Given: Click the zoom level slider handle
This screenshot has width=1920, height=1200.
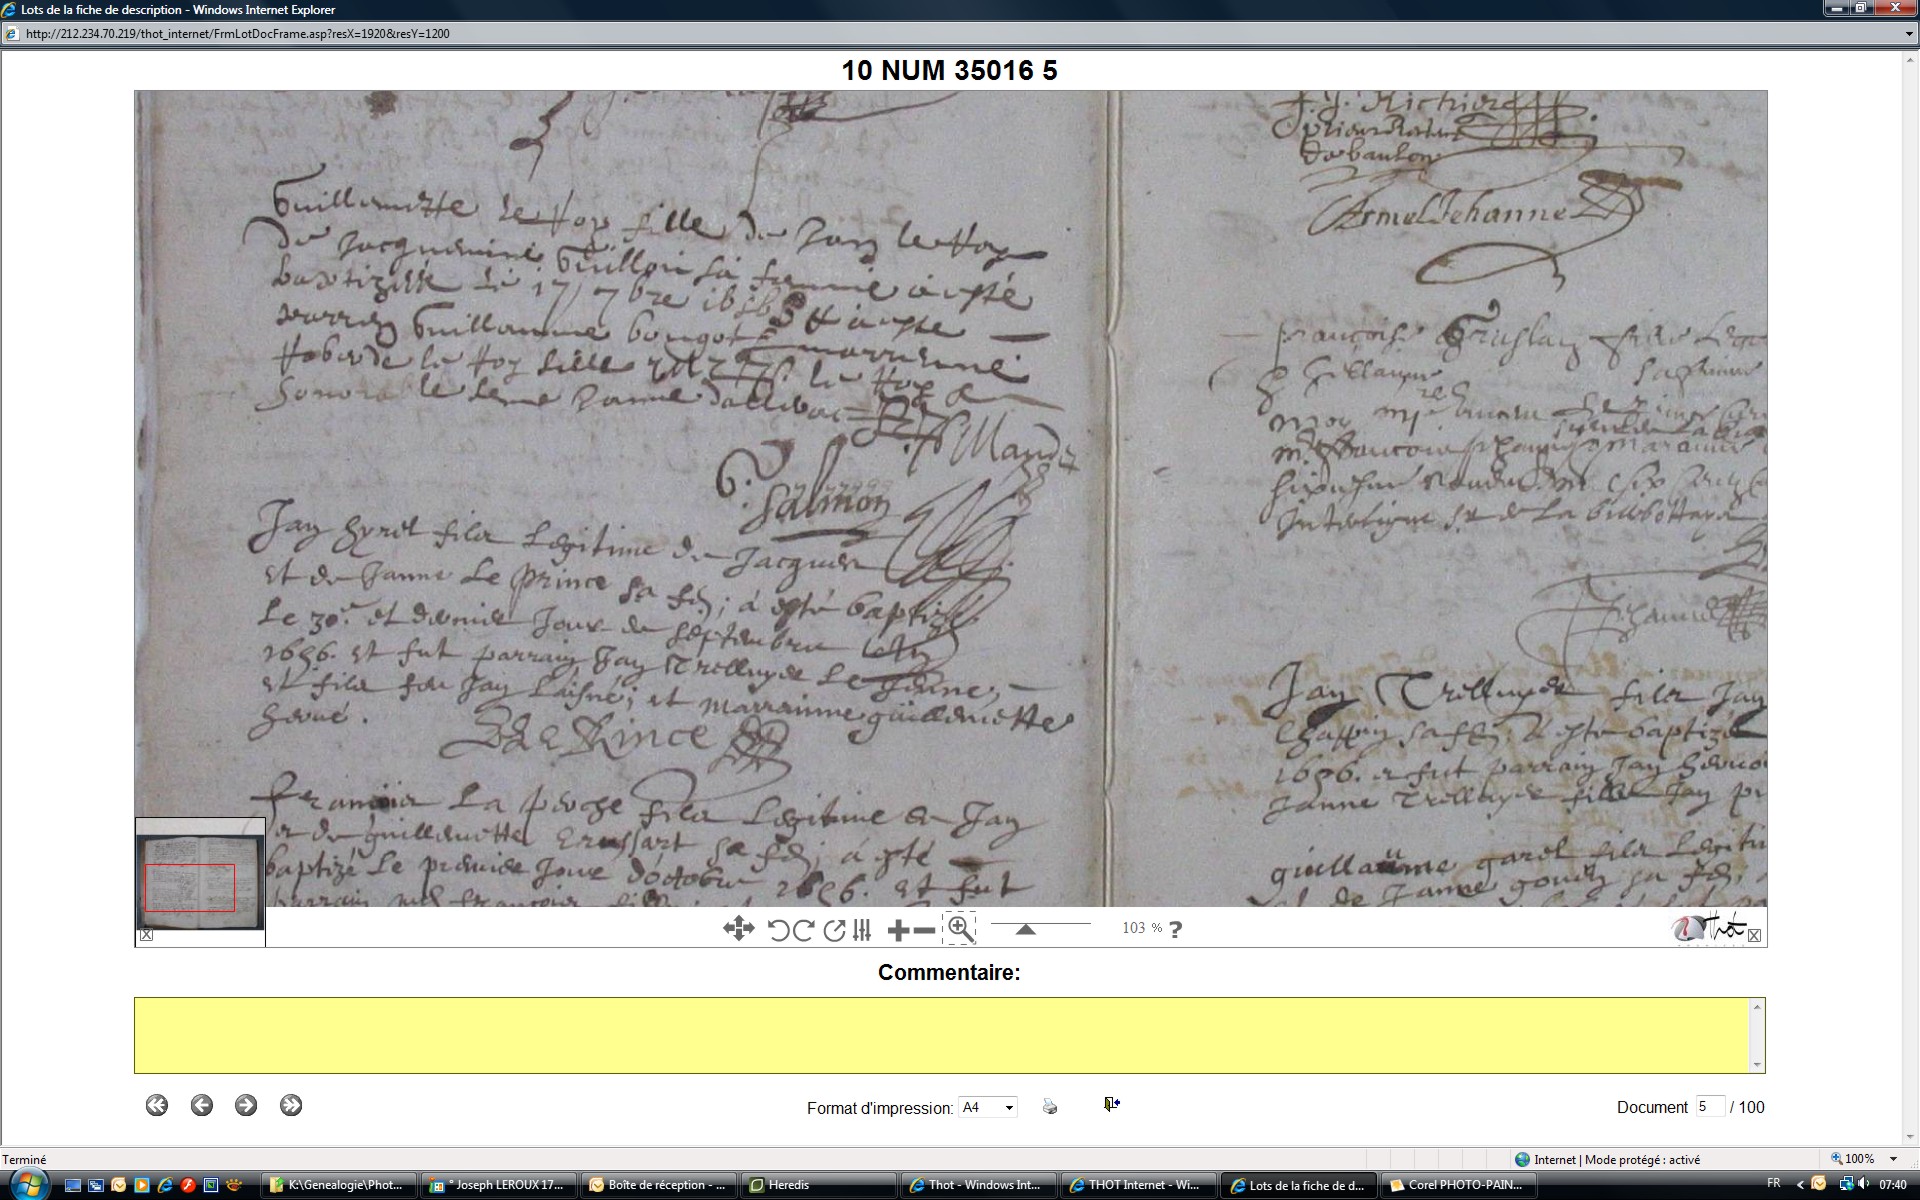Looking at the screenshot, I should (x=1025, y=929).
